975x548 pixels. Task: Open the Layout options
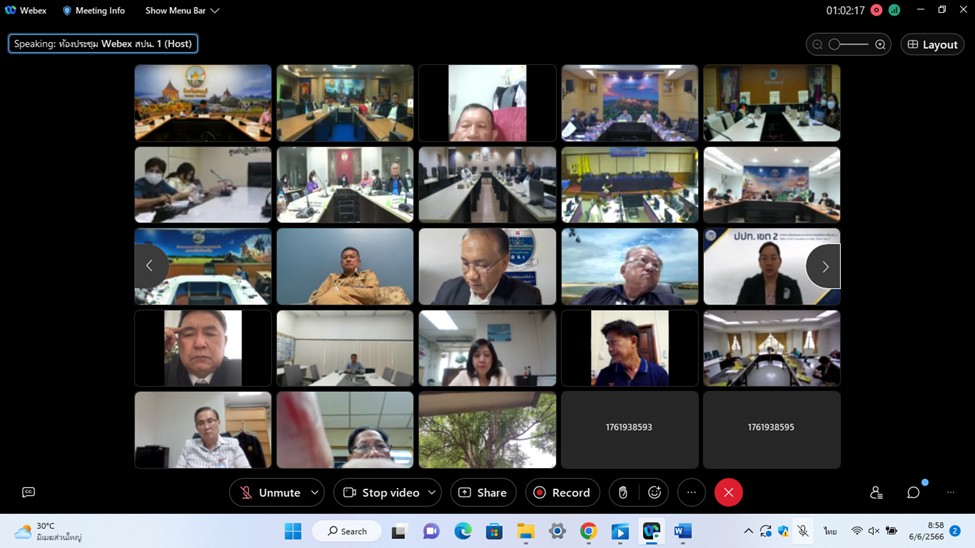tap(932, 44)
